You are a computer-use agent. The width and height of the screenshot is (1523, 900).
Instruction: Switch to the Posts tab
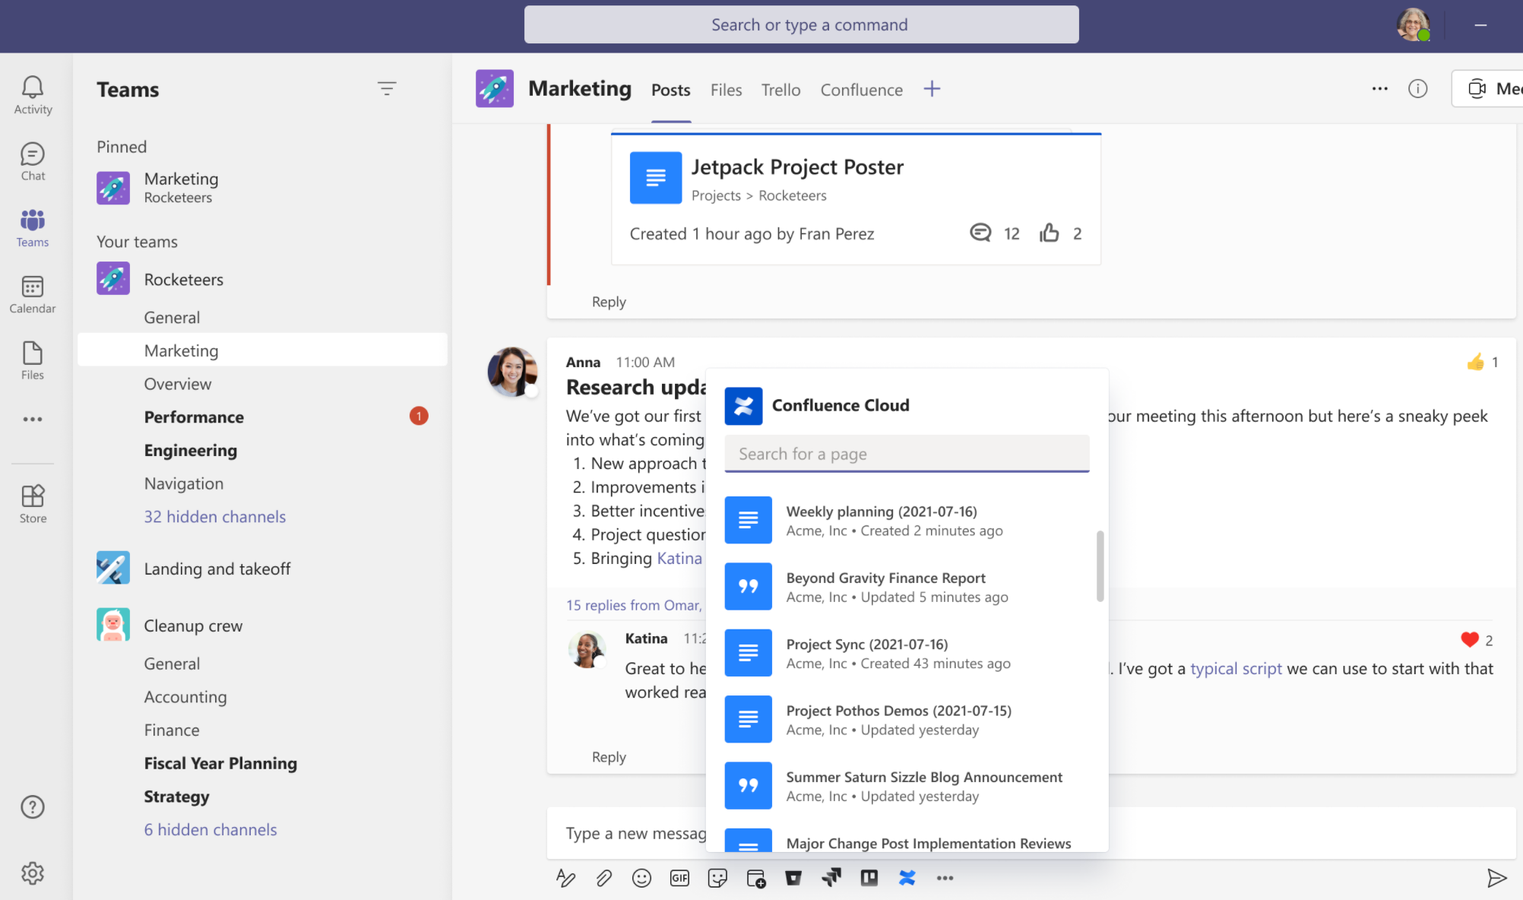pos(671,90)
